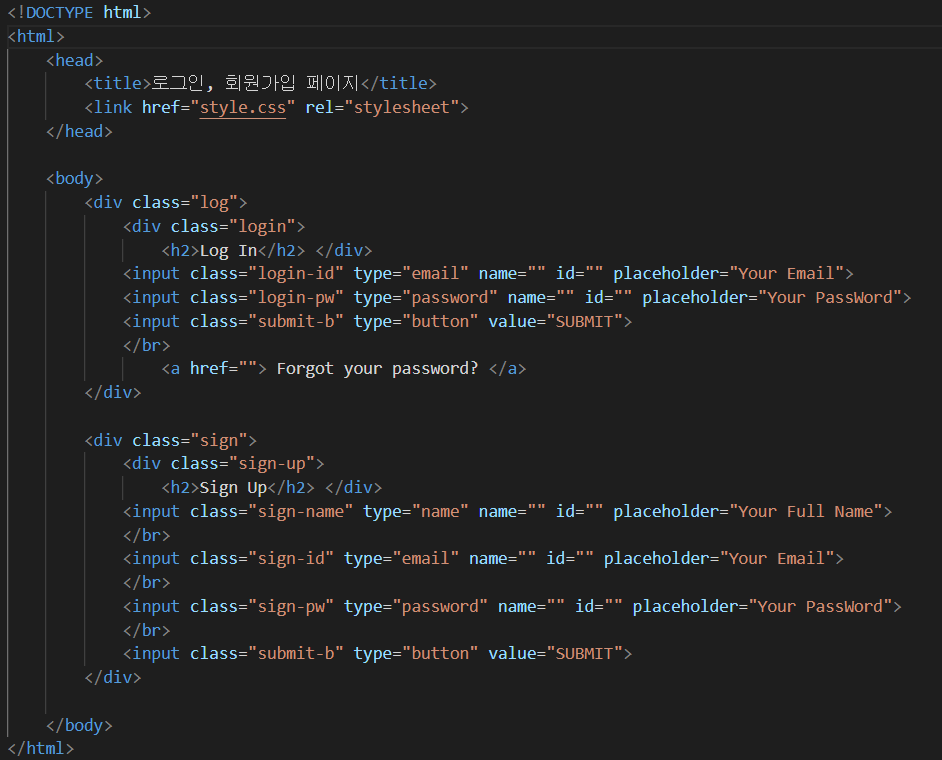
Task: Click the closing /title tag
Action: tap(399, 84)
